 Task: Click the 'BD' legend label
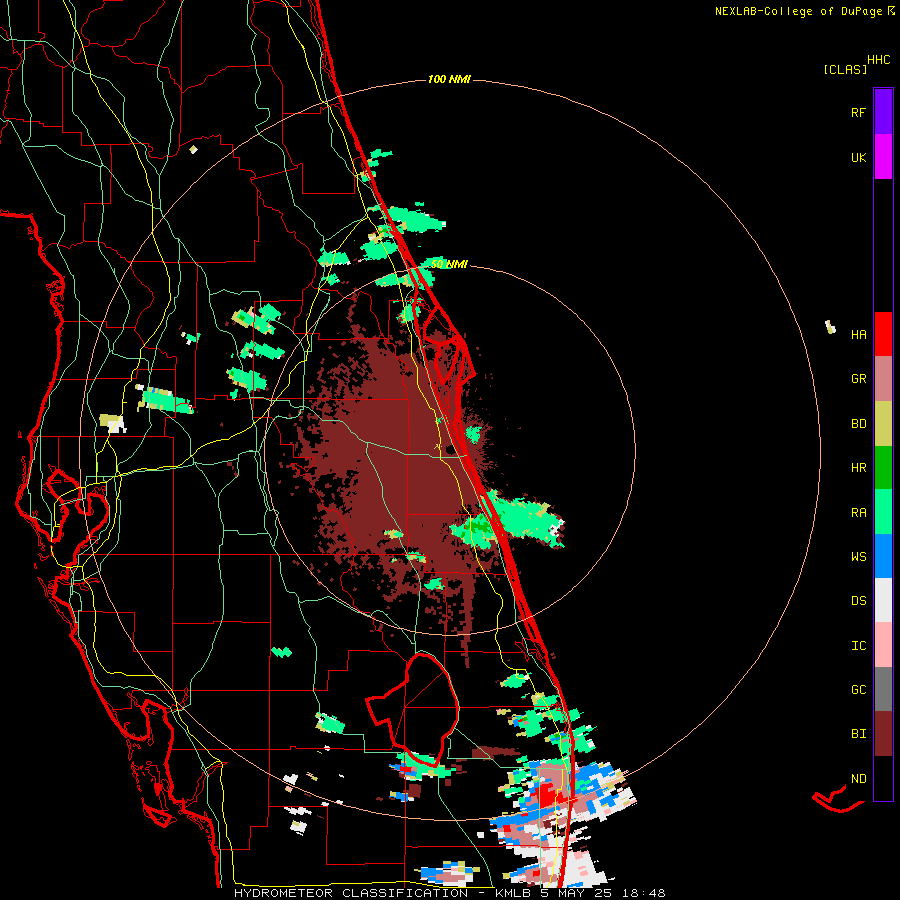[x=858, y=424]
